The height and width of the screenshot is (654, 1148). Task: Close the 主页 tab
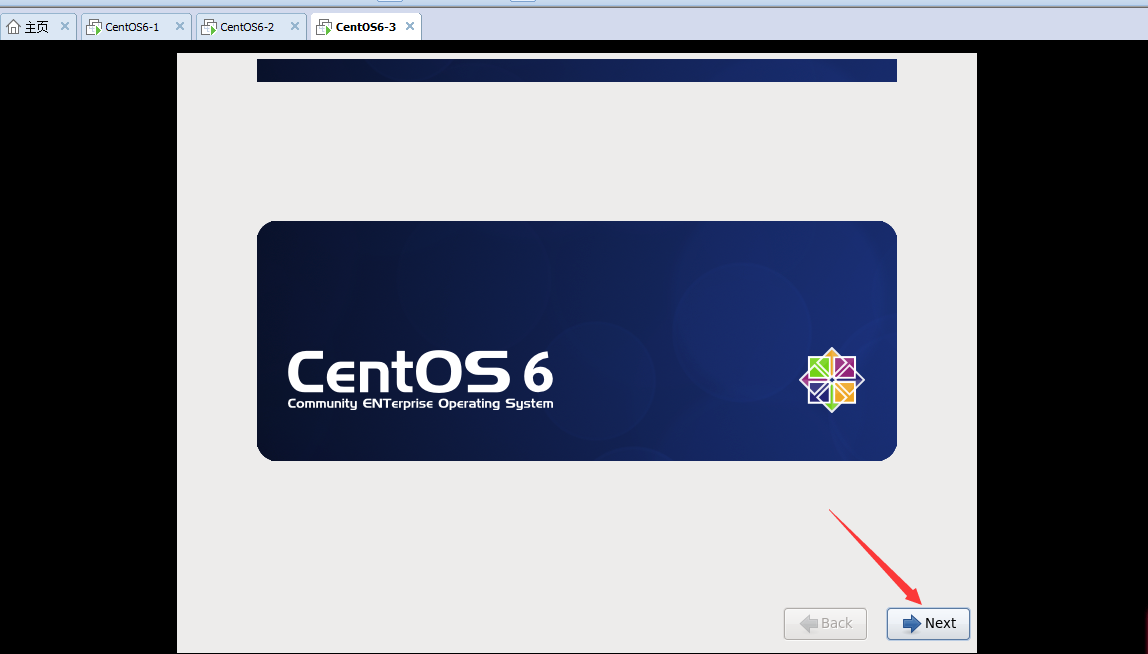(x=64, y=26)
